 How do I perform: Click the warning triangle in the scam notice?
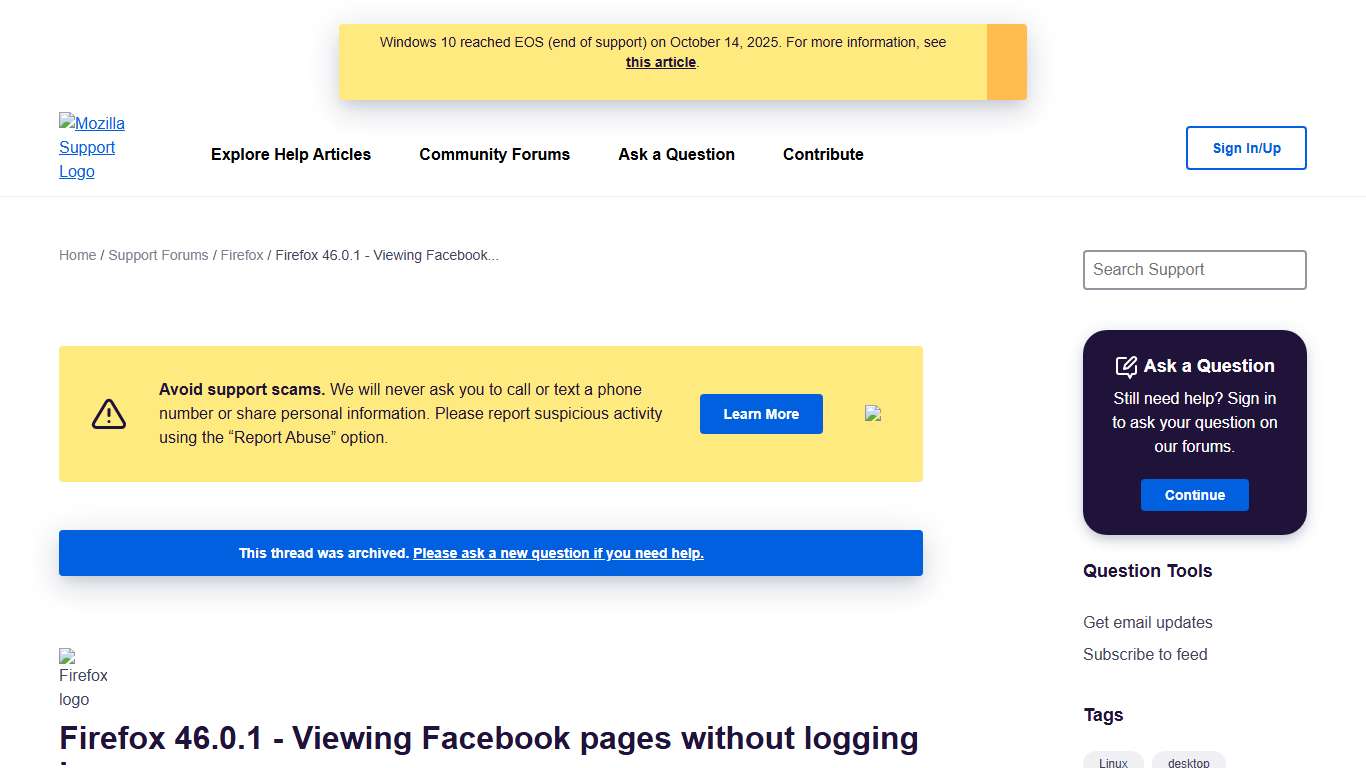point(108,413)
